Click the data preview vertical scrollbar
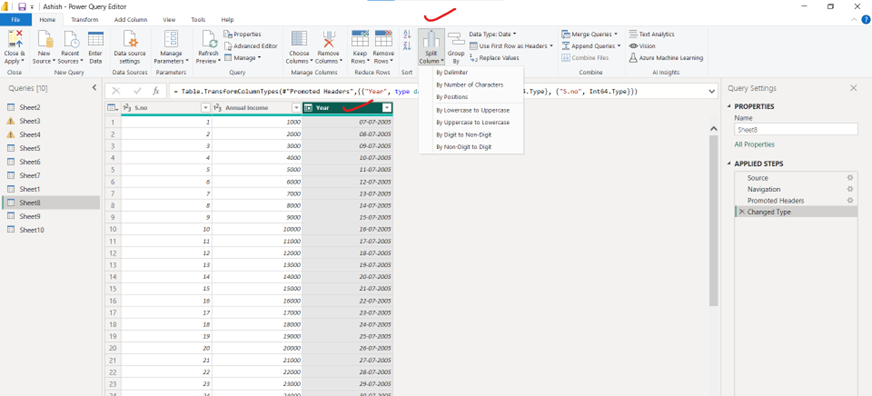Screen dimensions: 872x396 pos(714,221)
